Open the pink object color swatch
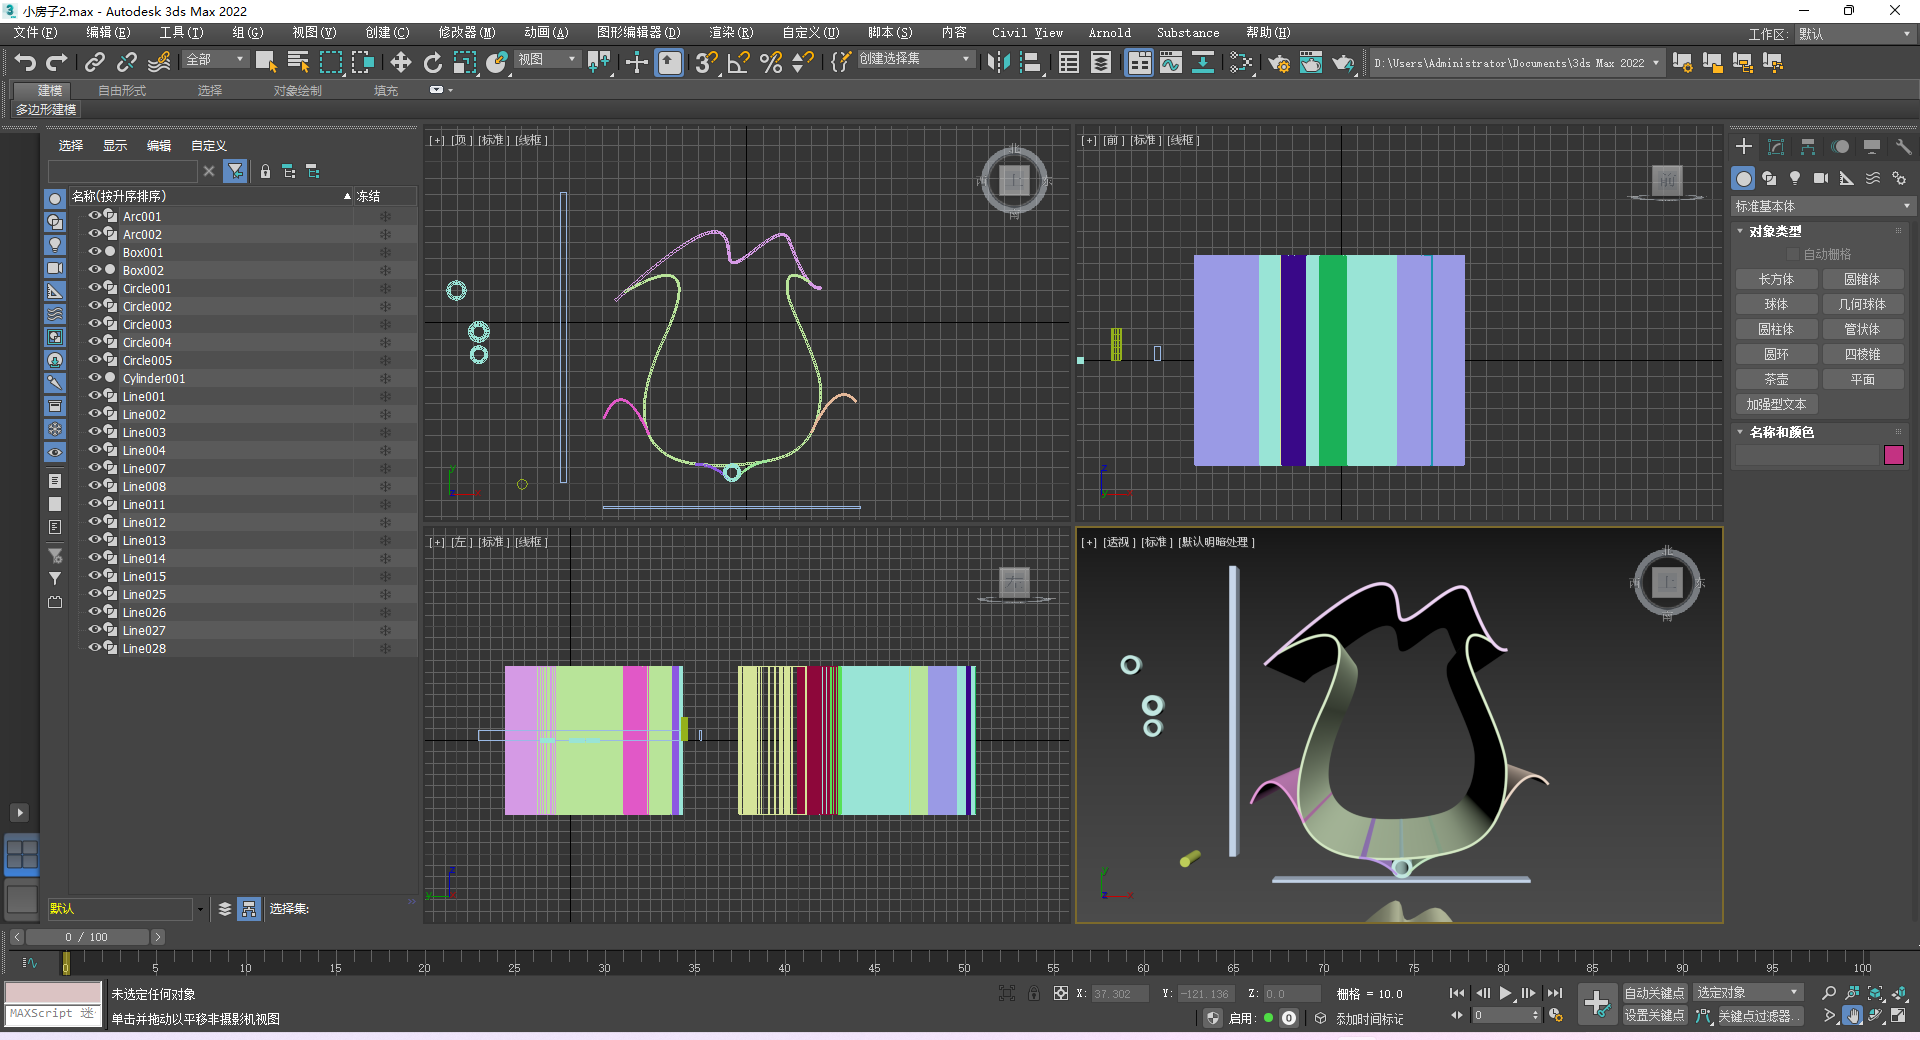Screen dimensions: 1920x1040 click(x=1893, y=455)
